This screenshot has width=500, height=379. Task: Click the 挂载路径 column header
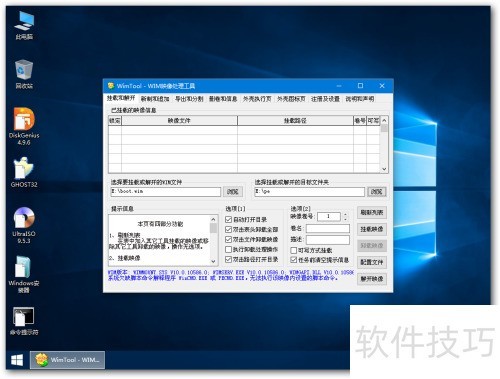point(295,121)
